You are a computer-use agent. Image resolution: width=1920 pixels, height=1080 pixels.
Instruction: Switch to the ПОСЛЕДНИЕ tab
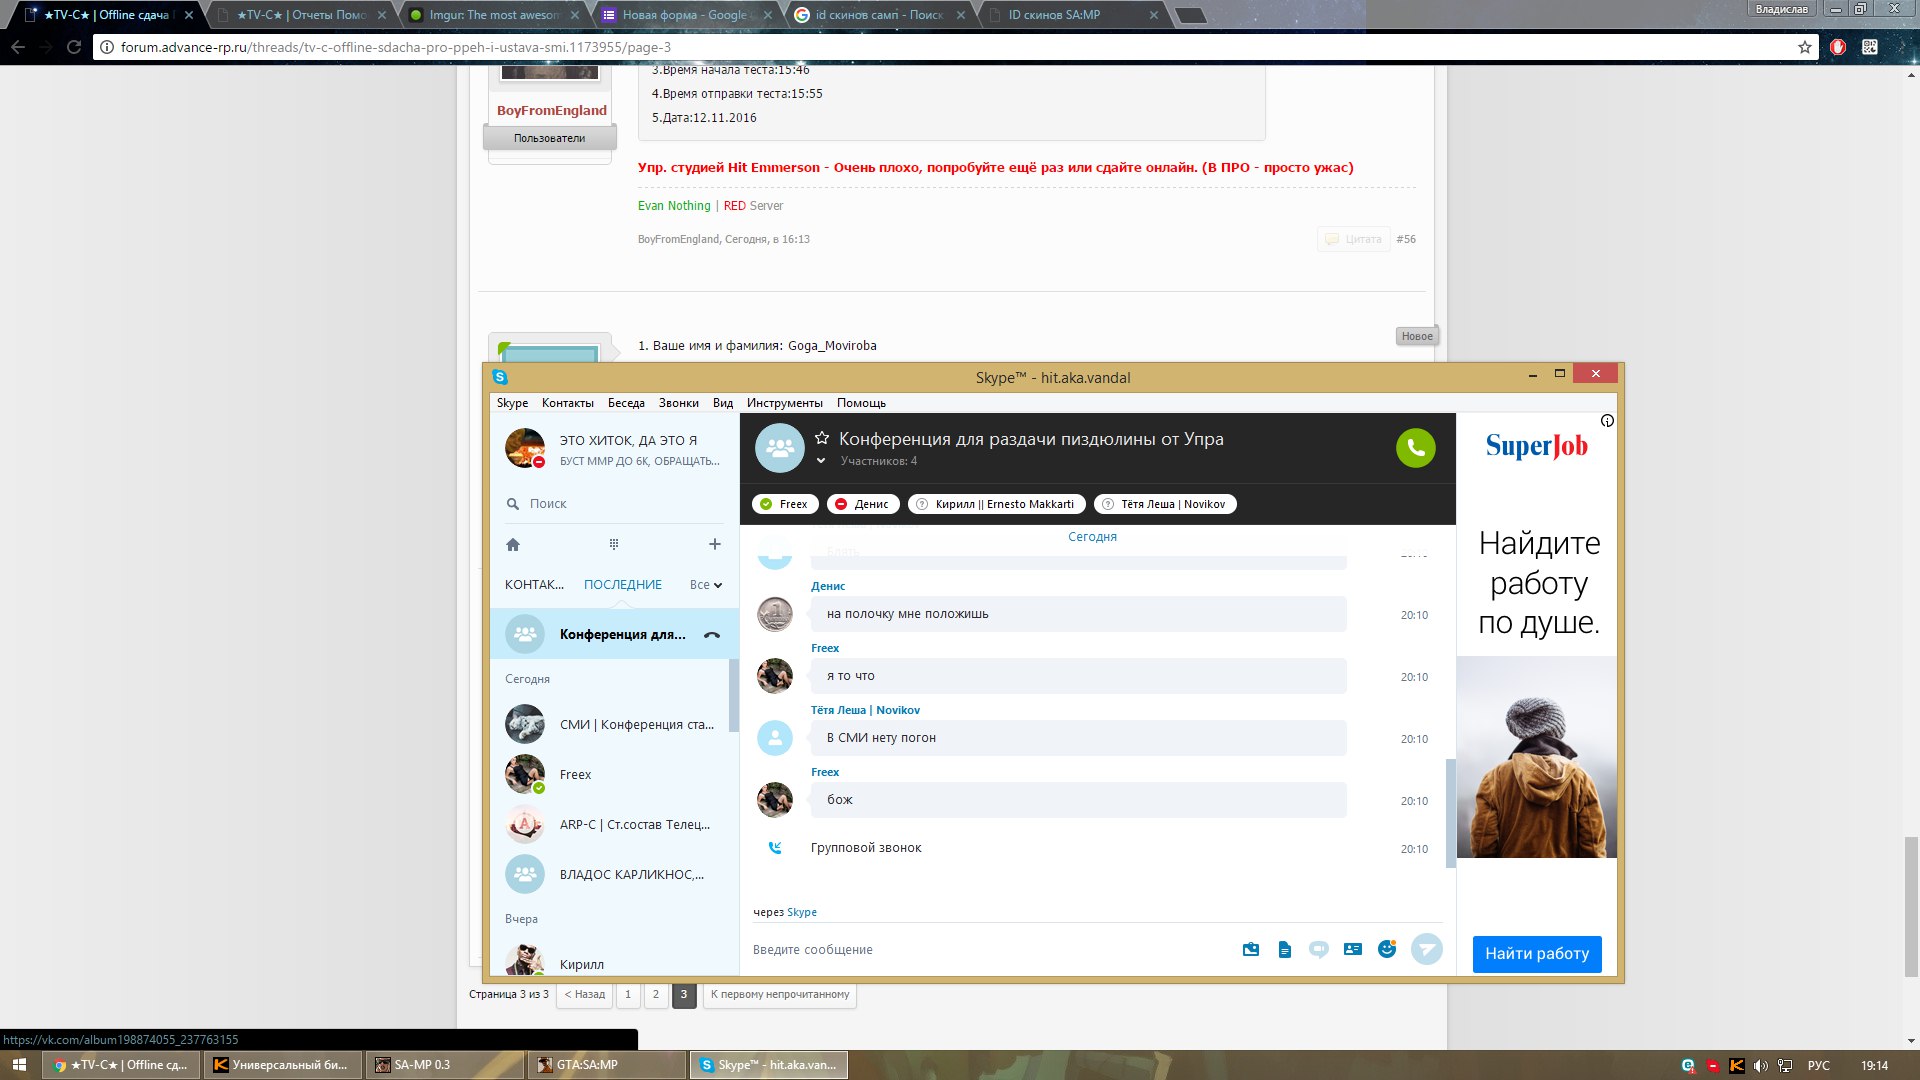[x=622, y=585]
